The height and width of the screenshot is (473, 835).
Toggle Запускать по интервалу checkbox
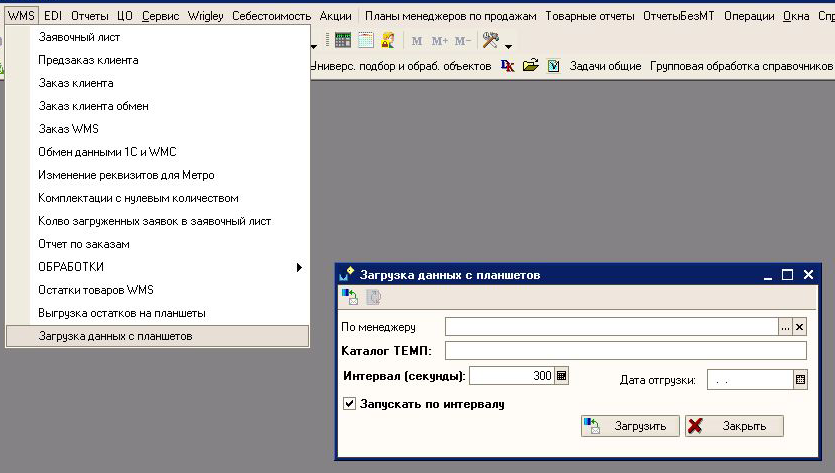point(349,404)
